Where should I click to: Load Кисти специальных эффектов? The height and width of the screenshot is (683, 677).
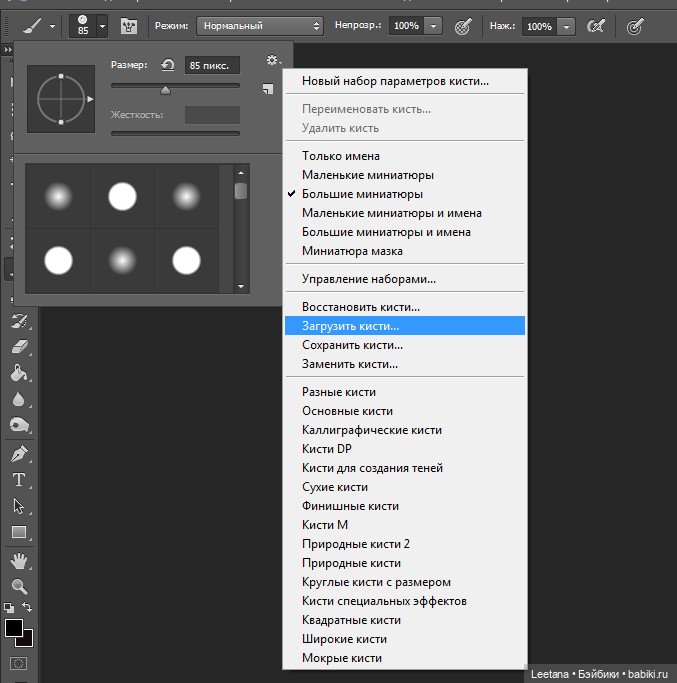[405, 601]
